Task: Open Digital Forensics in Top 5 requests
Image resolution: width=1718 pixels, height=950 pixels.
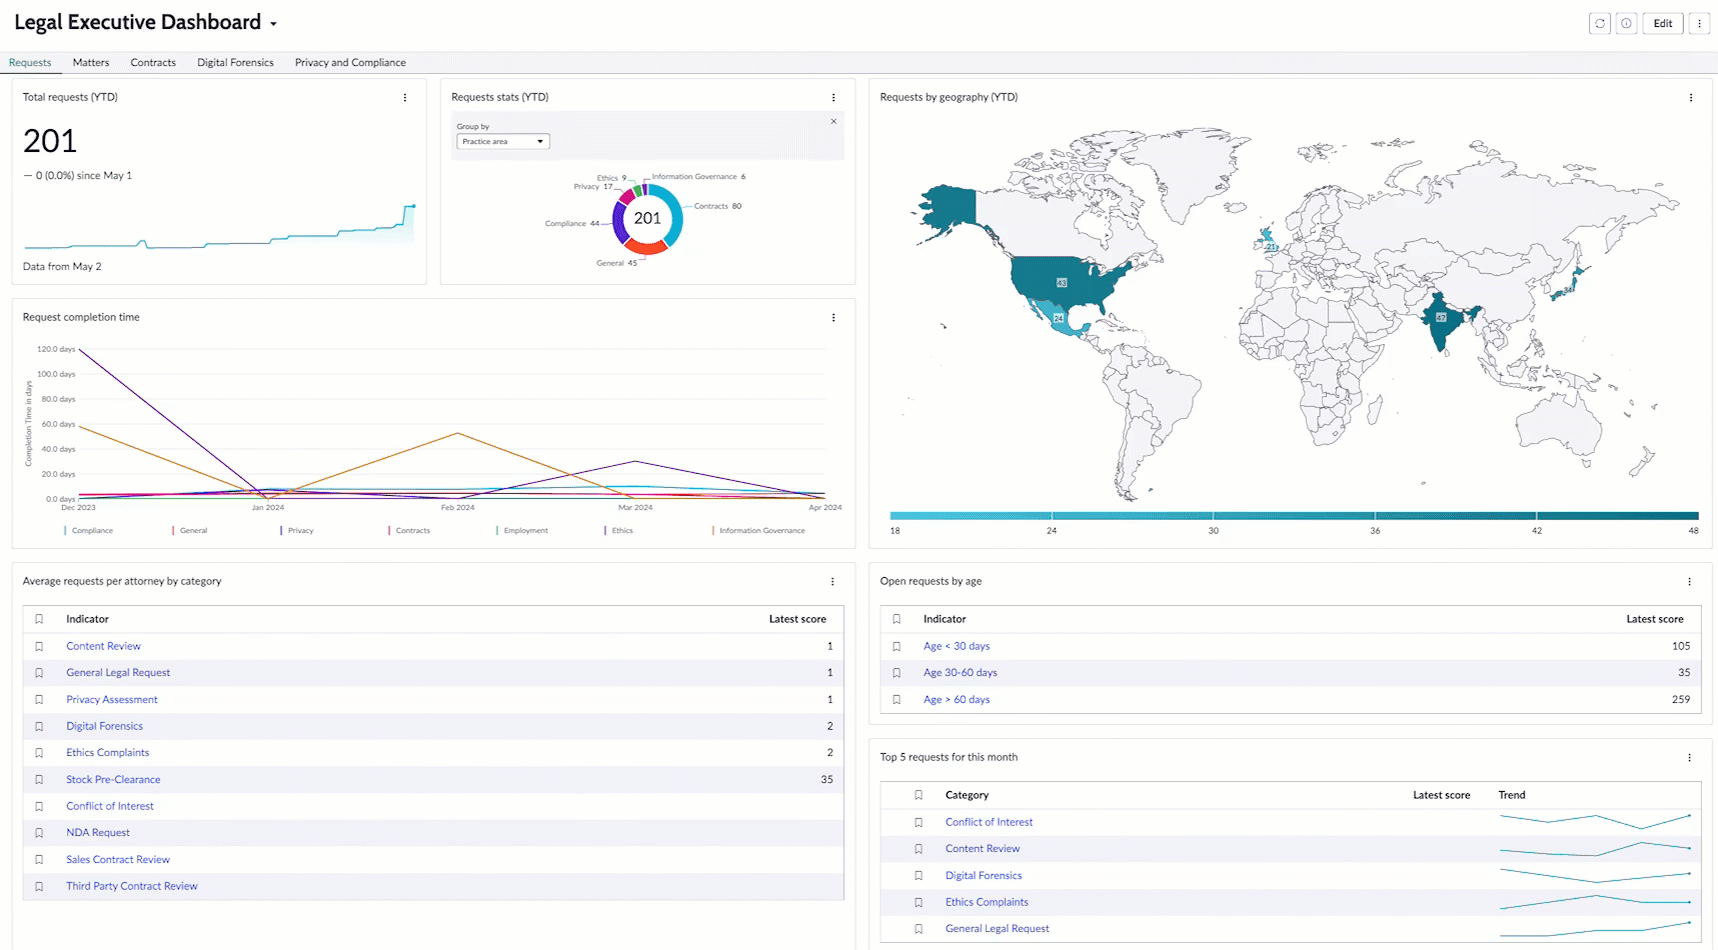Action: pyautogui.click(x=984, y=876)
